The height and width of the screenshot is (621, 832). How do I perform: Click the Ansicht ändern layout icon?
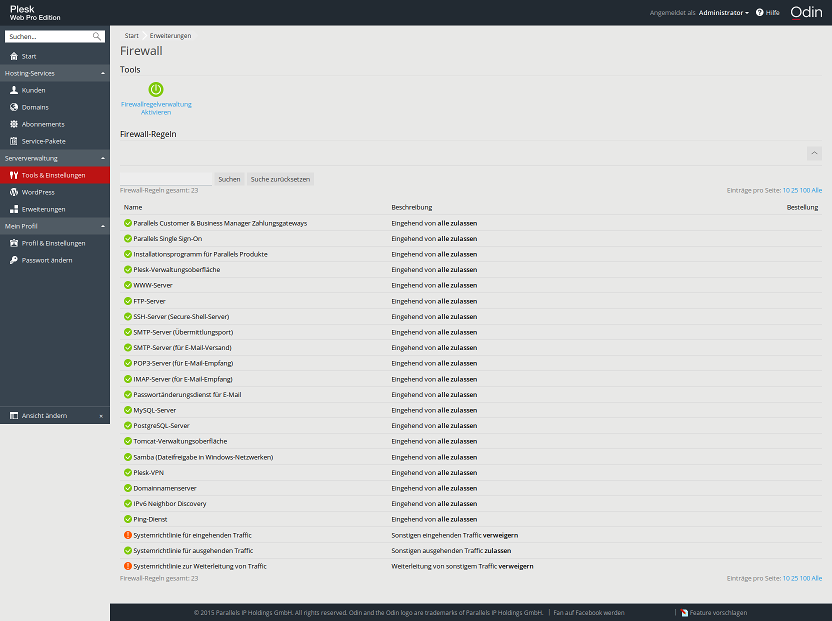14,416
